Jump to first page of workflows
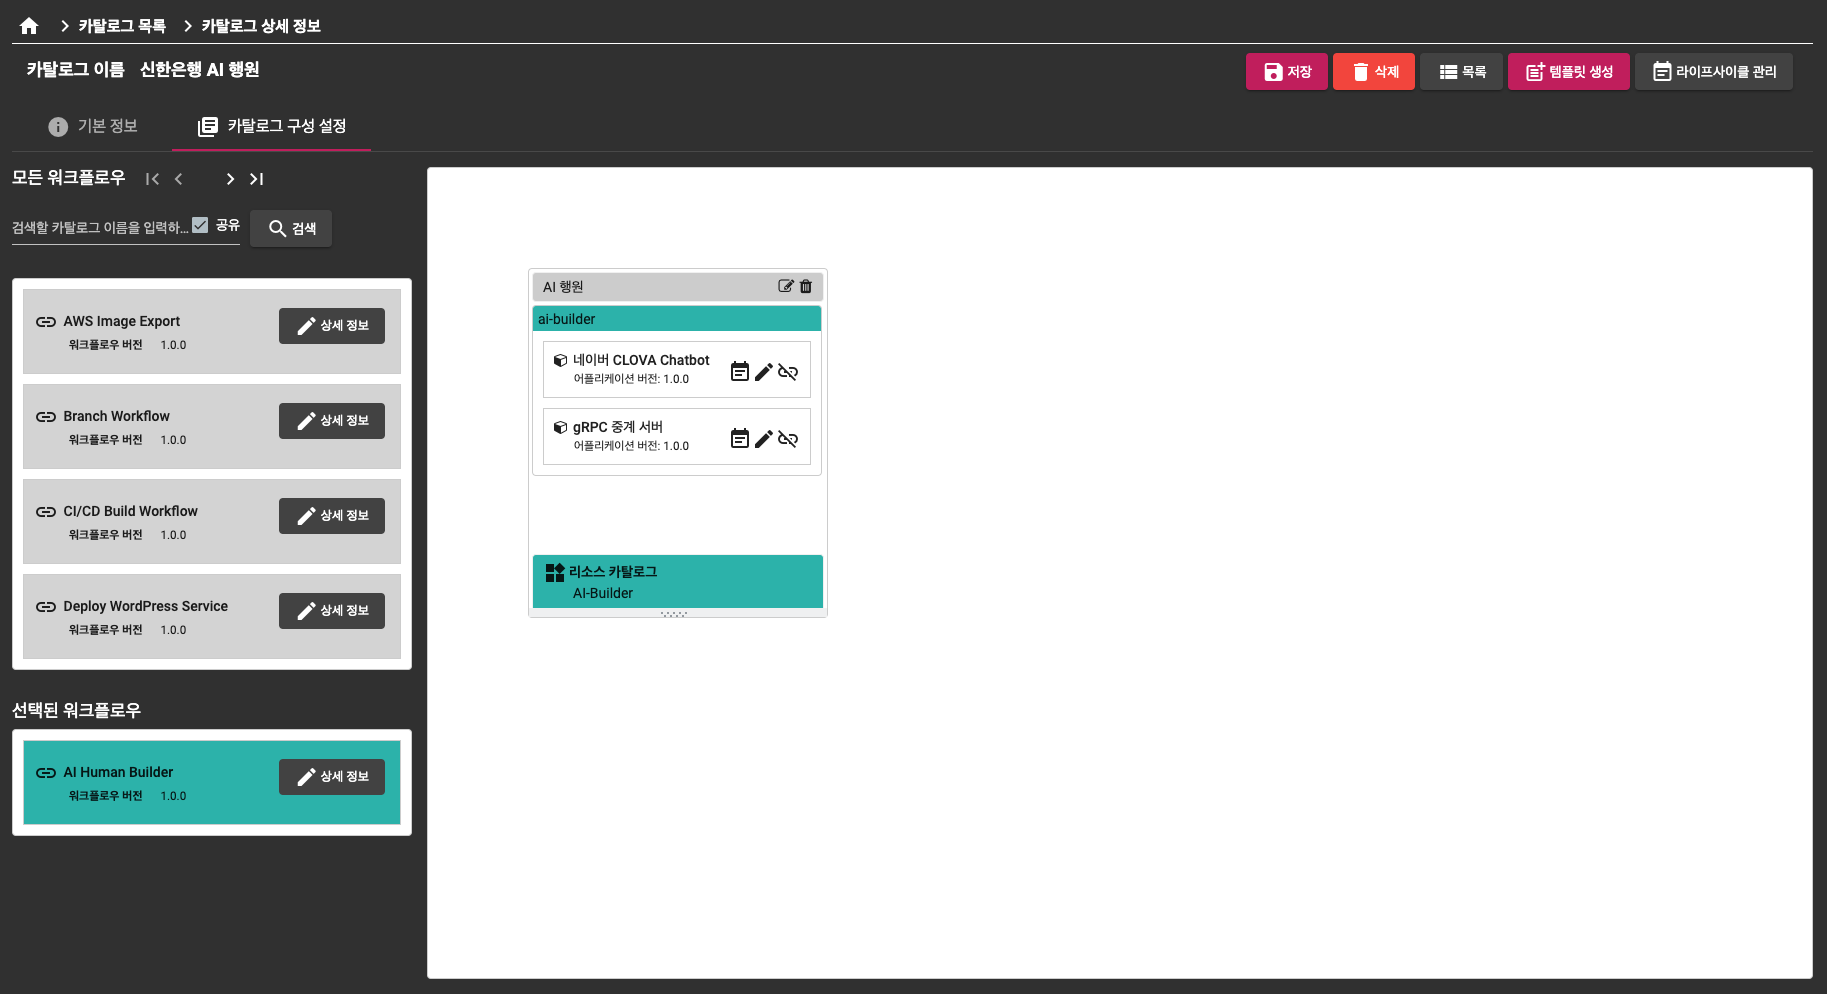1827x994 pixels. coord(152,179)
